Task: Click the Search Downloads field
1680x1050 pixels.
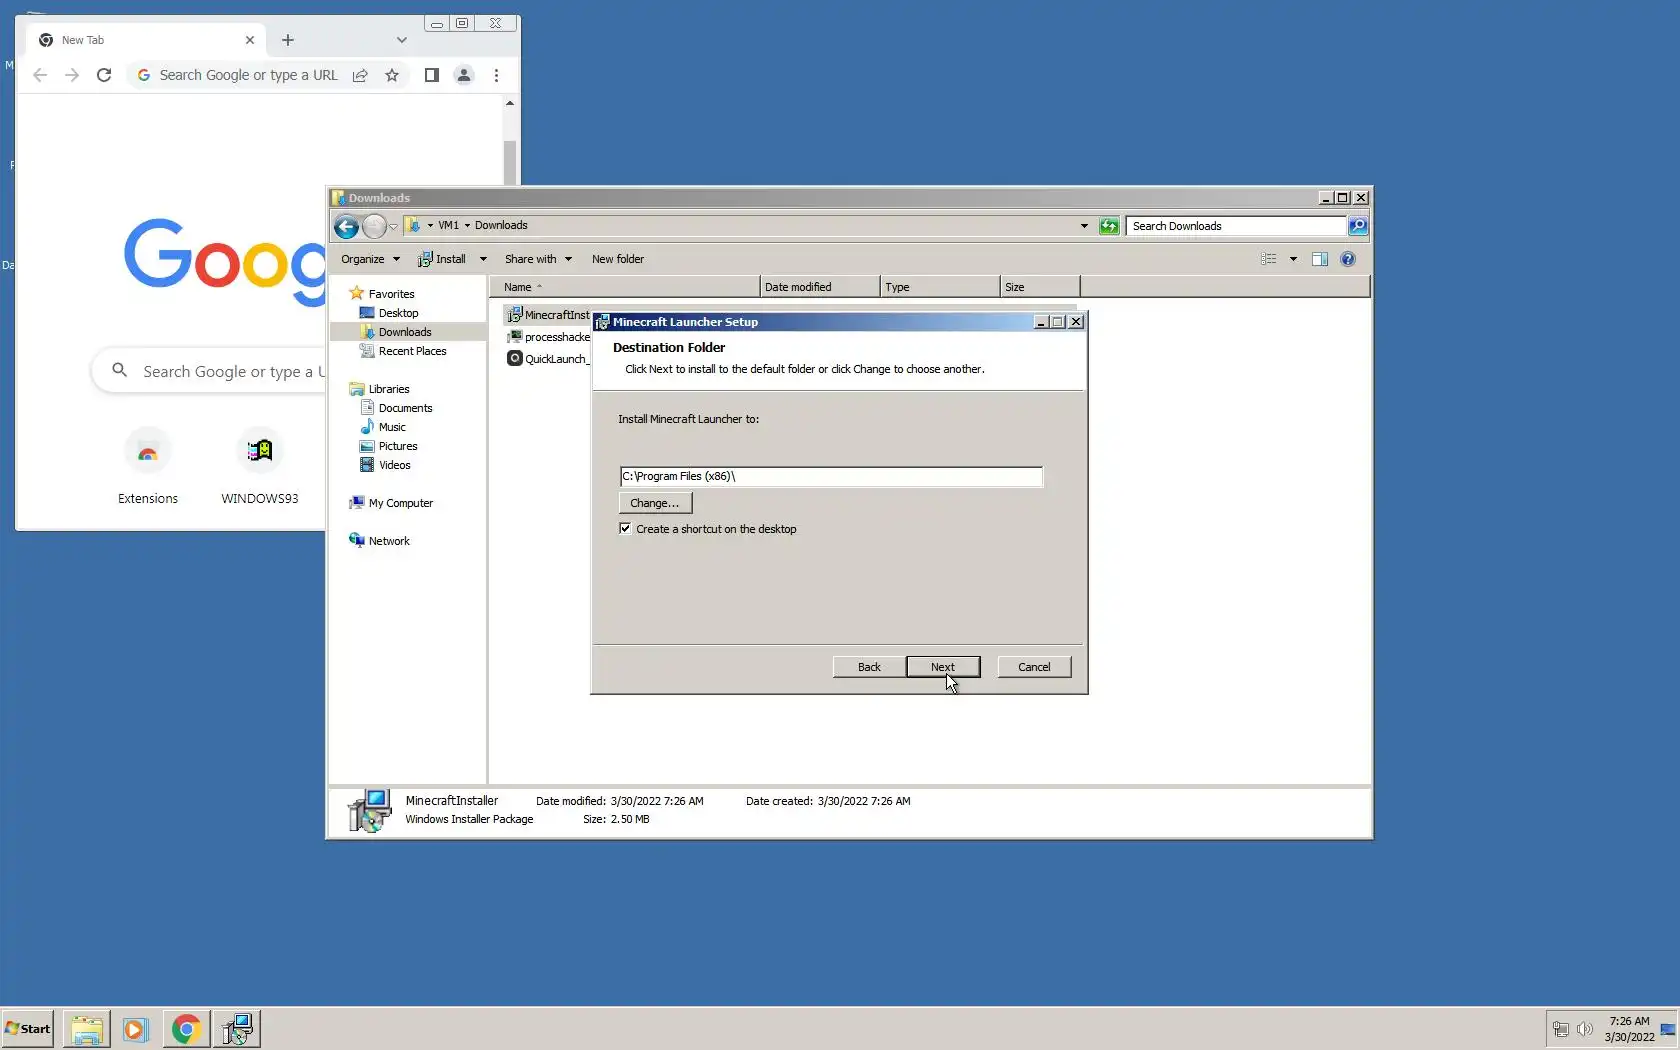Action: pos(1236,226)
